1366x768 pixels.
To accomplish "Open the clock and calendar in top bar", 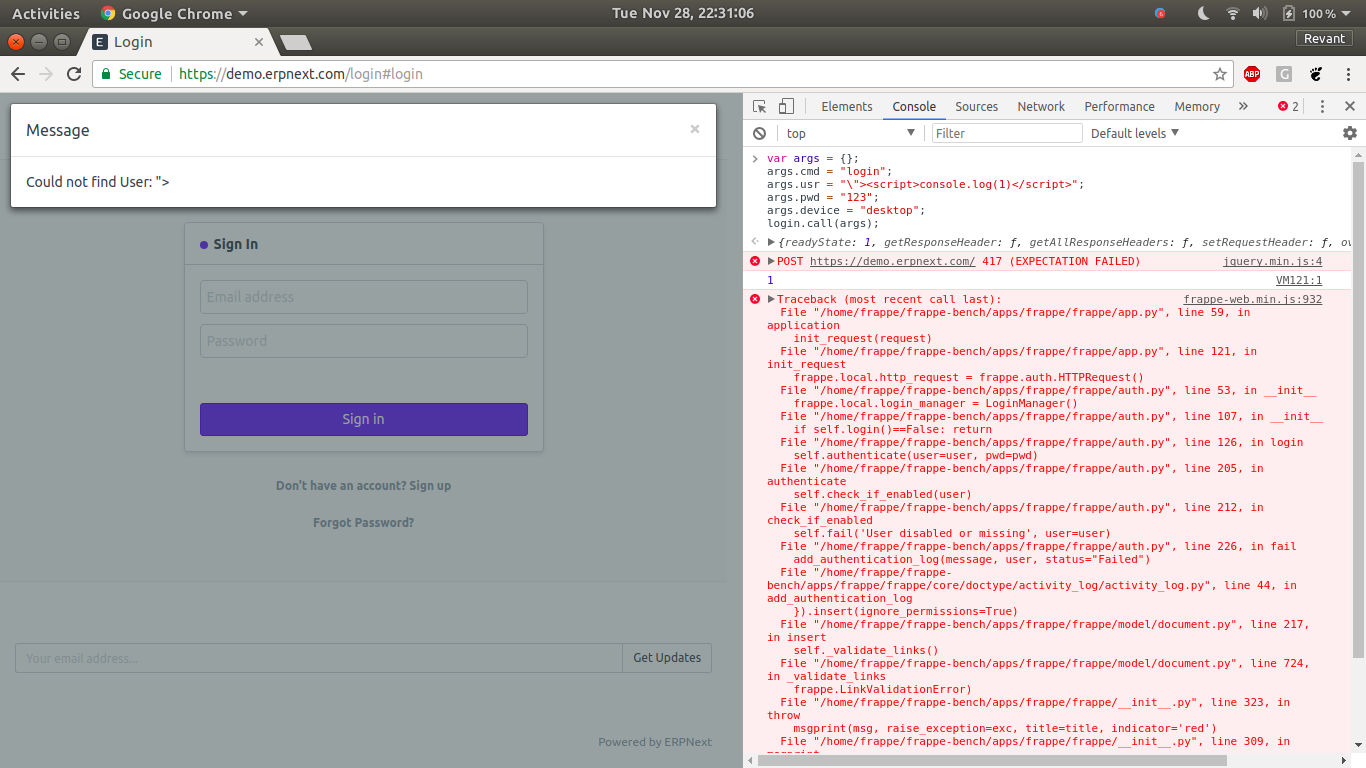I will (x=683, y=14).
